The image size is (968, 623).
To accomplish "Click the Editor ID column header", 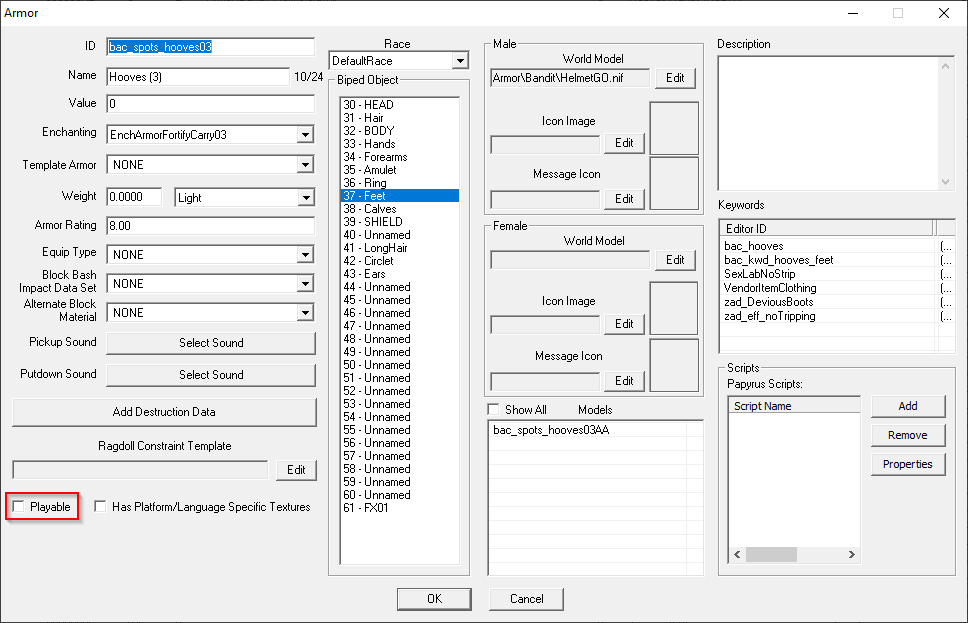I will (x=827, y=228).
